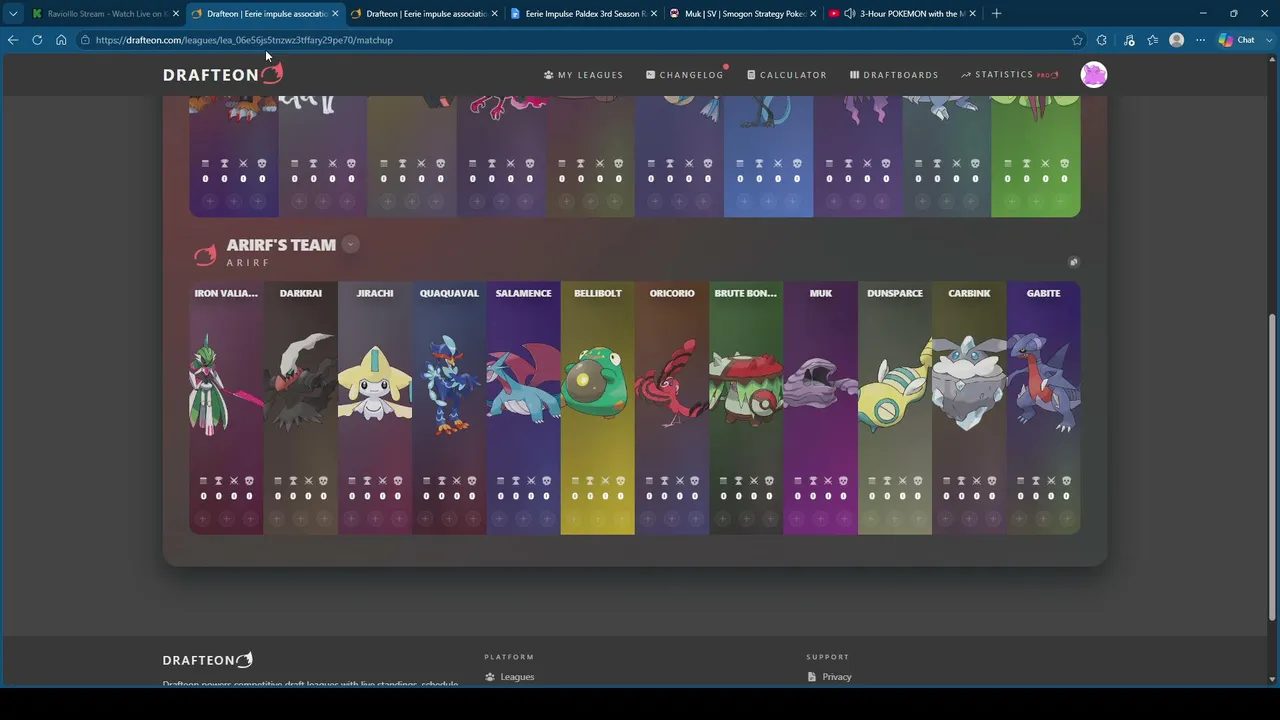The width and height of the screenshot is (1280, 720).
Task: Click the skull icon on the Gabite card
Action: [1066, 481]
